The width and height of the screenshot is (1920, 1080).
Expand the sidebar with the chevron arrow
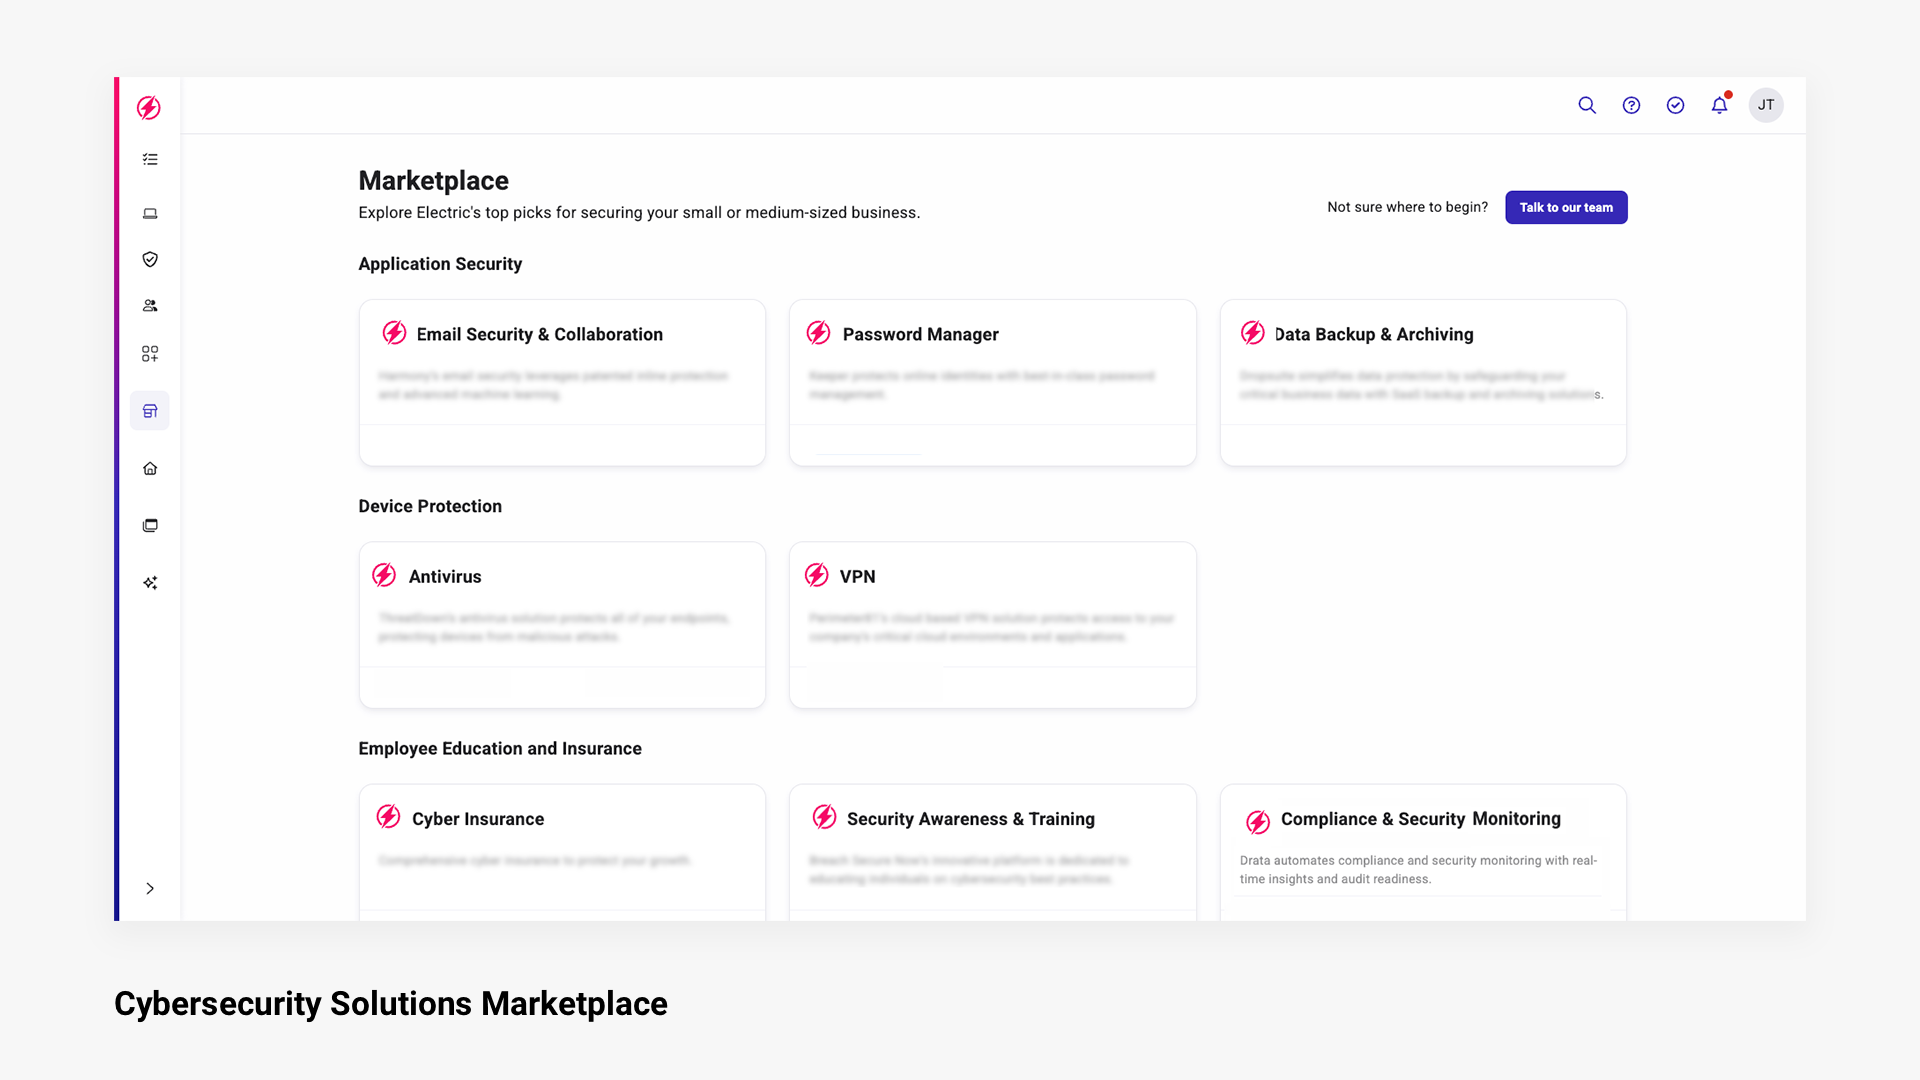point(150,889)
